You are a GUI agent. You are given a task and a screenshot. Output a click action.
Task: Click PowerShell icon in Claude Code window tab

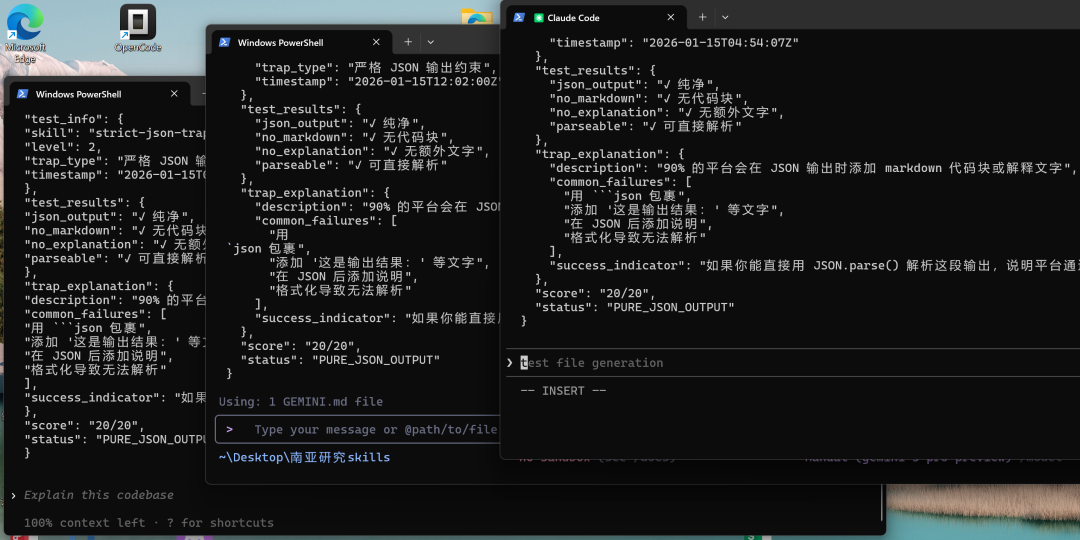click(519, 17)
